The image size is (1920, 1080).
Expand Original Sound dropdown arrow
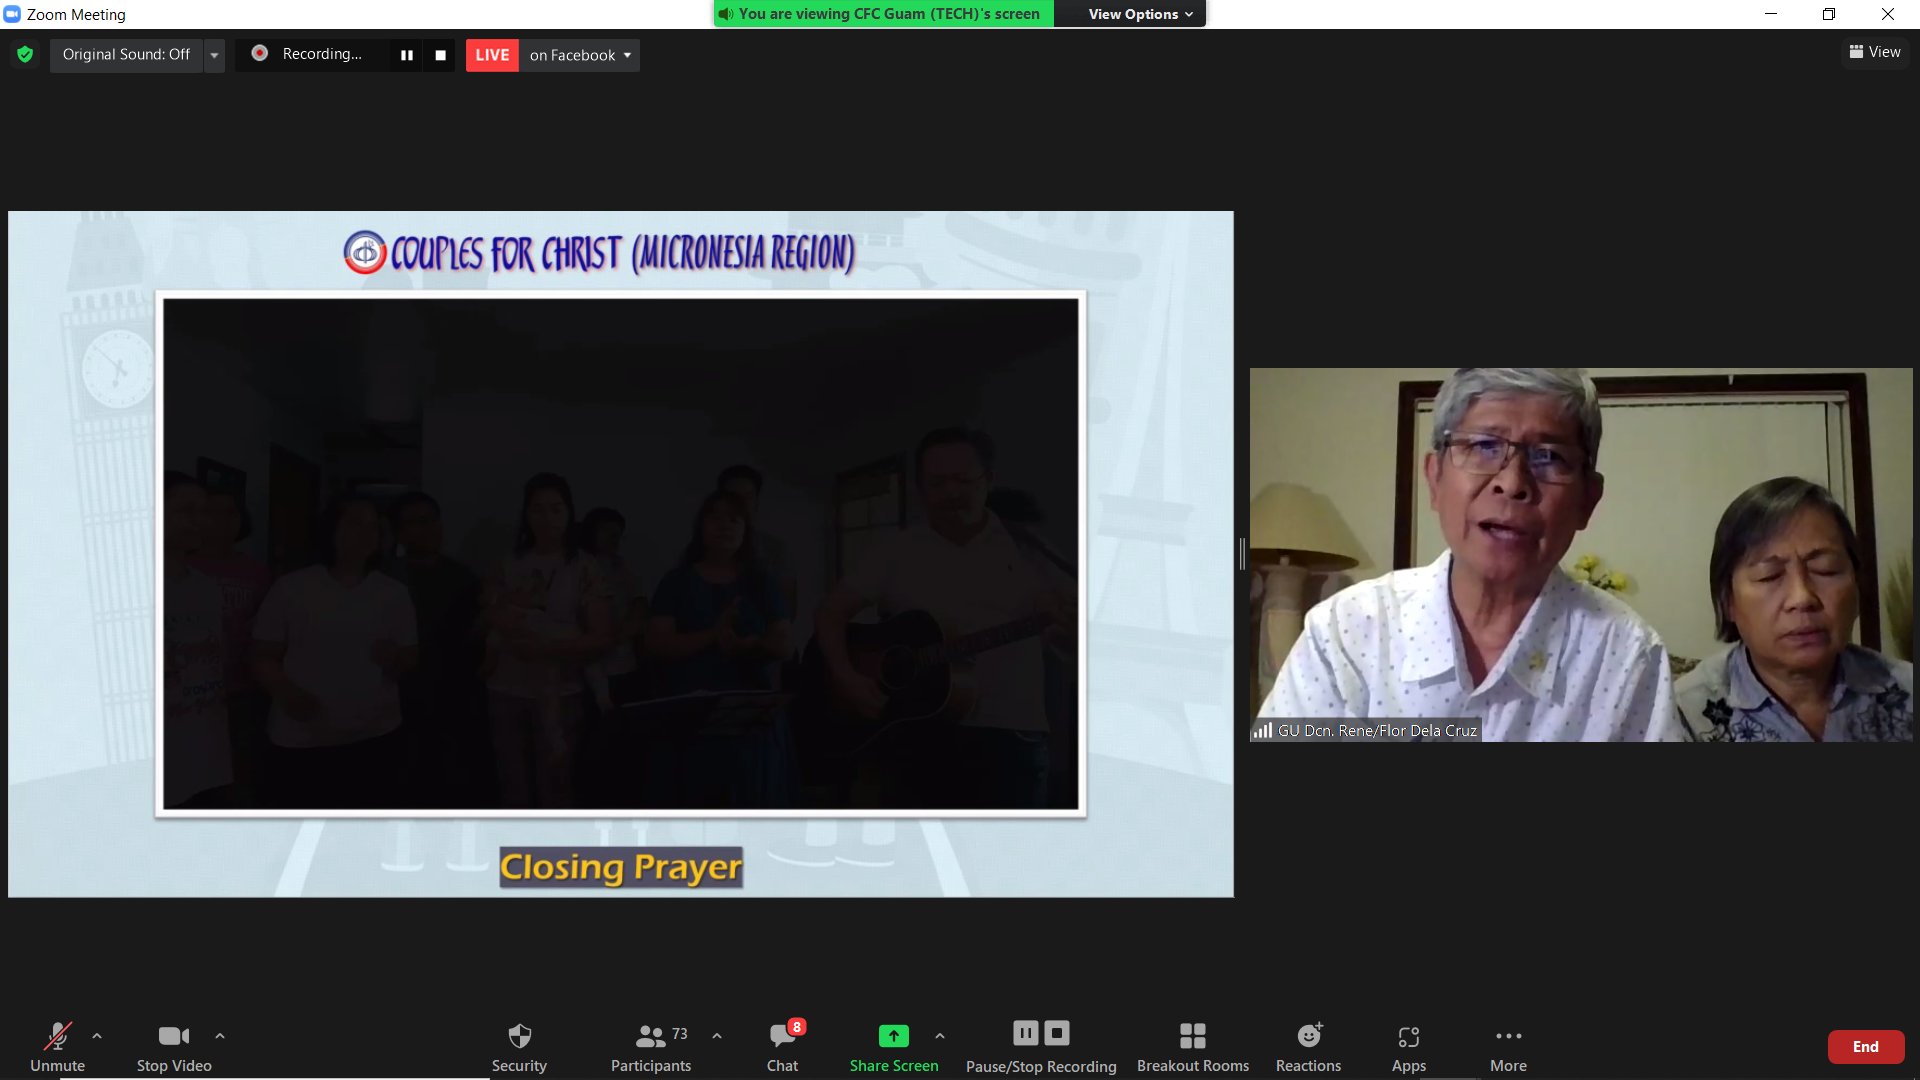click(x=214, y=55)
